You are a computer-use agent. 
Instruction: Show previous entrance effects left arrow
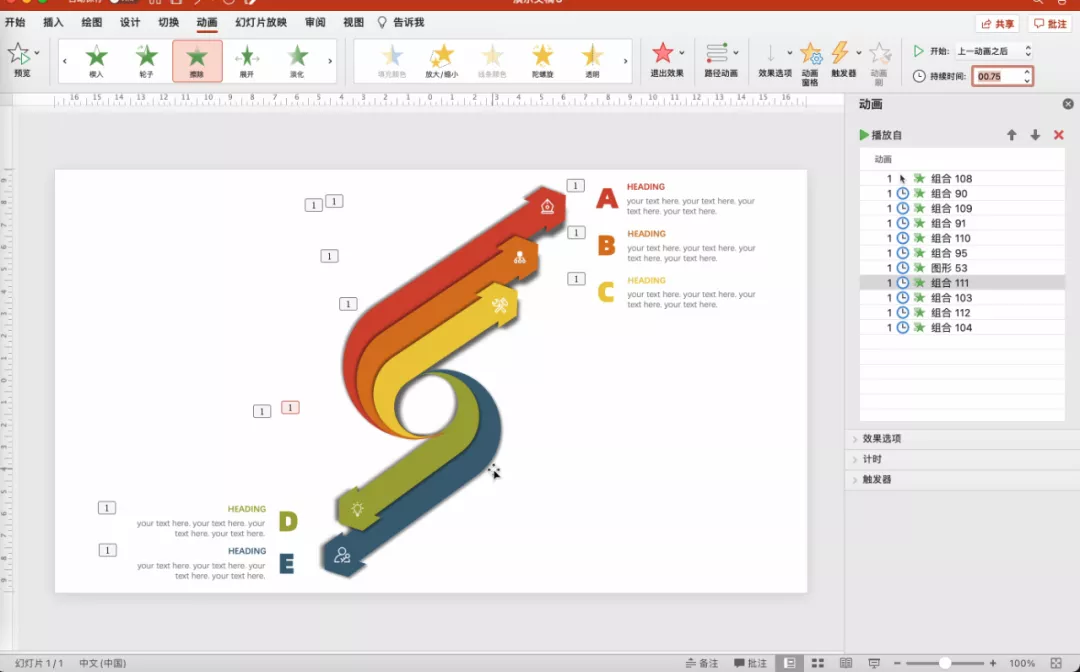click(65, 61)
